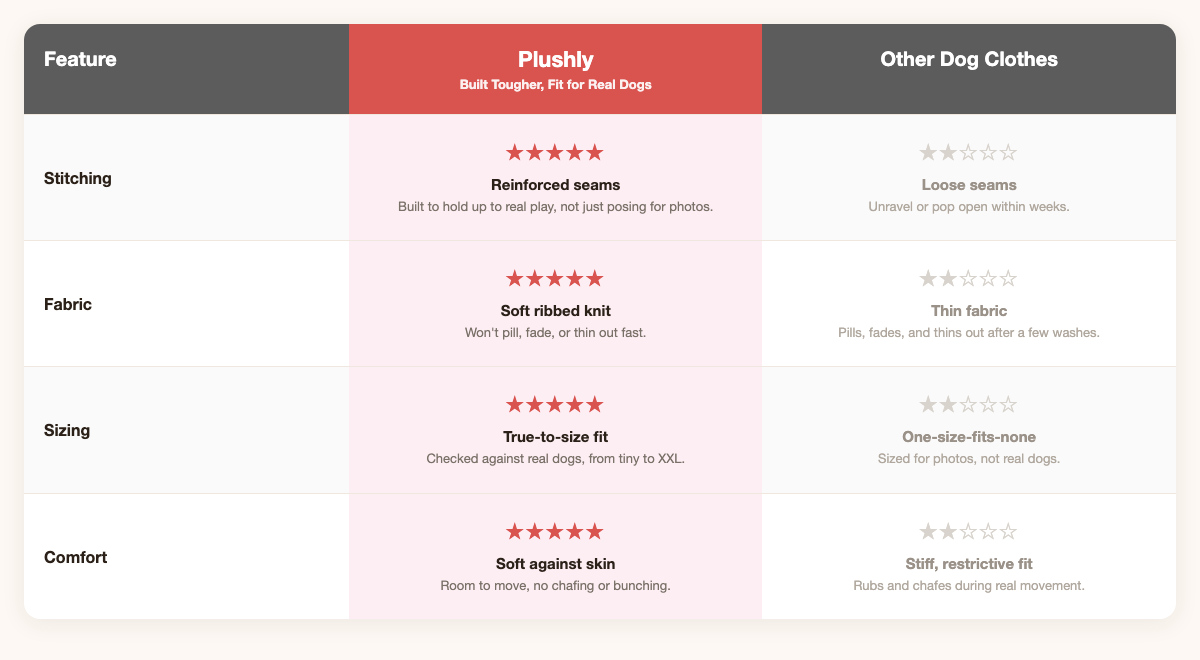Image resolution: width=1200 pixels, height=660 pixels.
Task: Click Other Dog Clothes Fabric two-star rating
Action: (x=968, y=279)
